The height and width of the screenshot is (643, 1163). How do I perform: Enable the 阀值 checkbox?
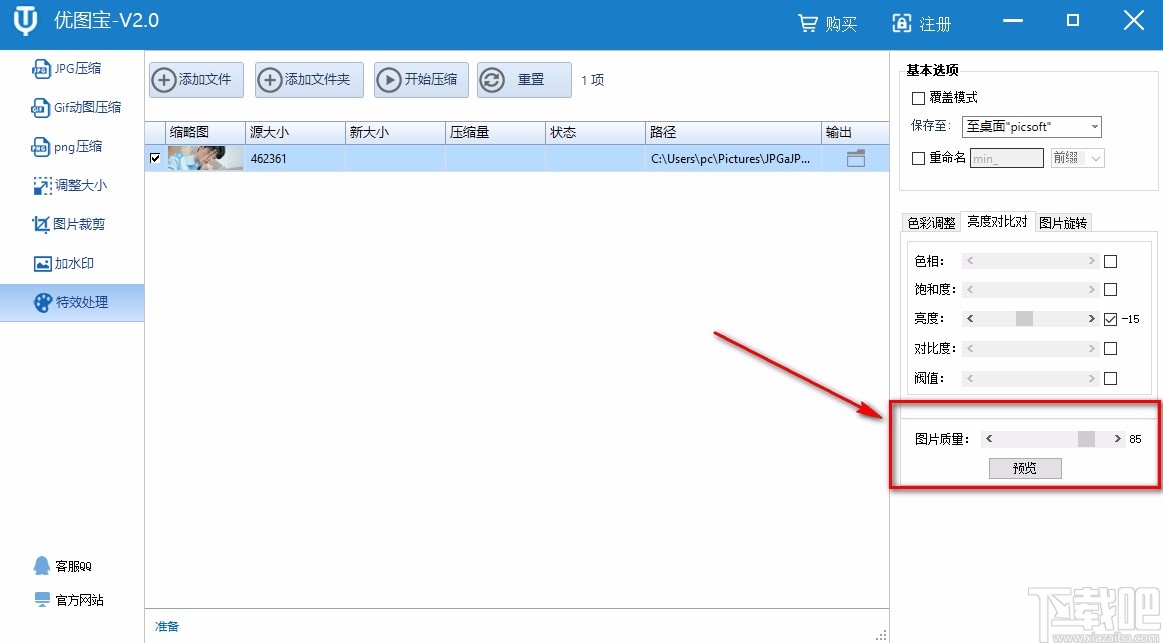pos(1110,378)
